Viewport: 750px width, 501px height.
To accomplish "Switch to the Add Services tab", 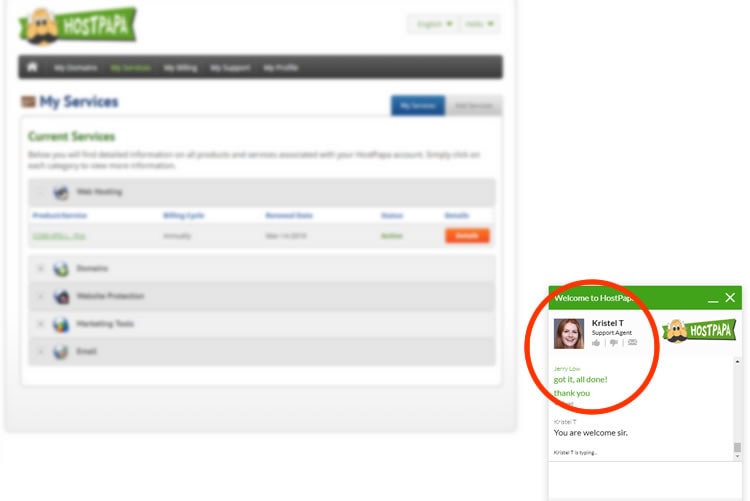I will coord(473,106).
